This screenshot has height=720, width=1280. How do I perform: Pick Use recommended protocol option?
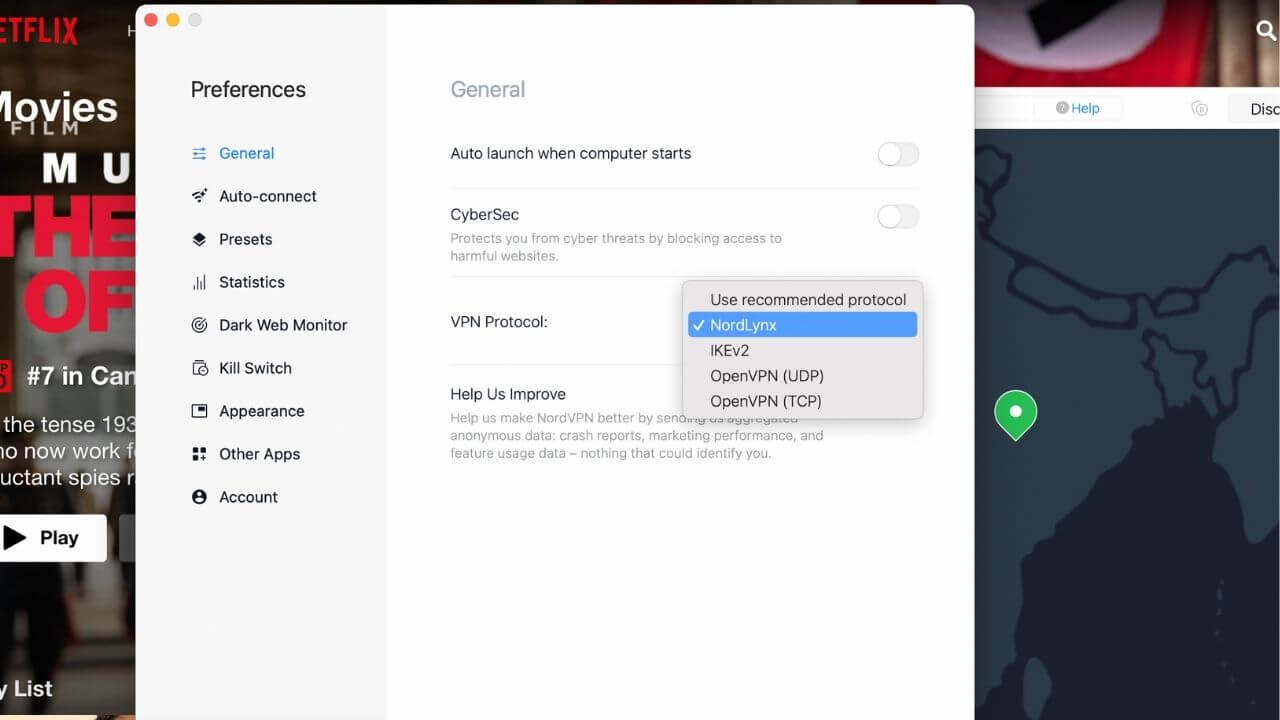807,299
